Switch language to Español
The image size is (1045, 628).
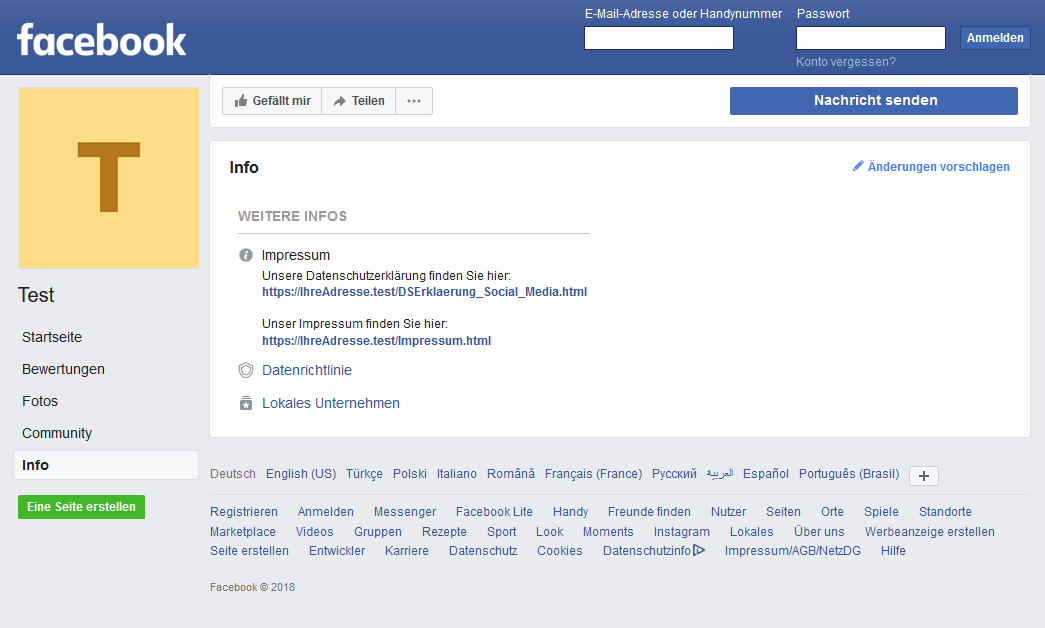coord(766,474)
